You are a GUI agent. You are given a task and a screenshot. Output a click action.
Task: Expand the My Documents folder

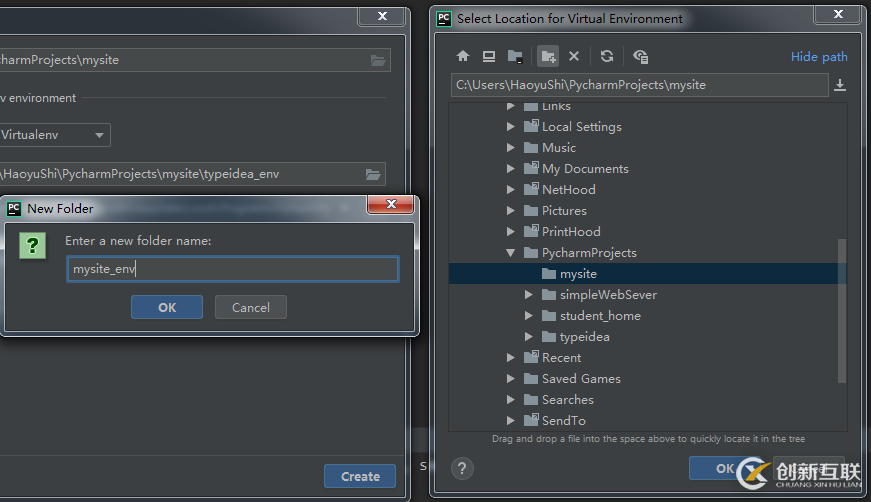tap(510, 169)
